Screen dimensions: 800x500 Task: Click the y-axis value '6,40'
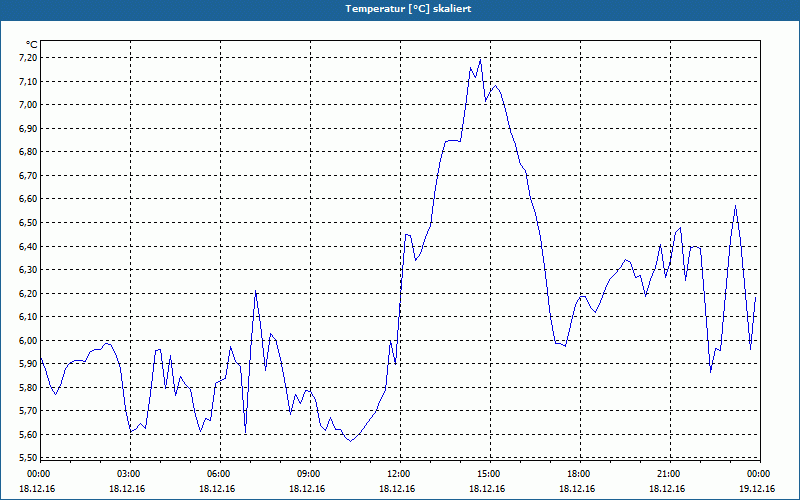[29, 246]
